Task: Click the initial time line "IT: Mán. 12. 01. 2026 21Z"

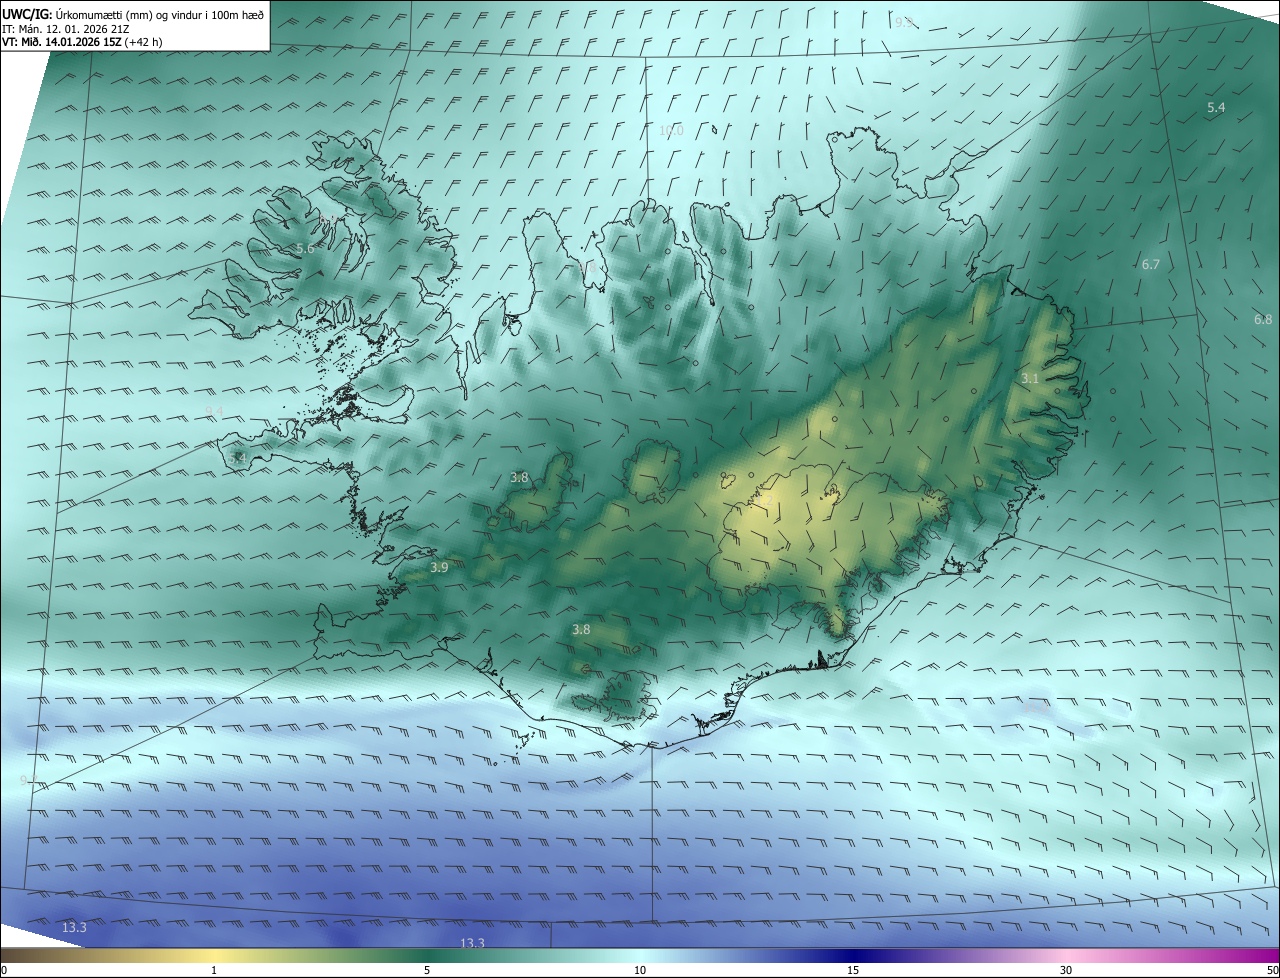Action: click(68, 29)
